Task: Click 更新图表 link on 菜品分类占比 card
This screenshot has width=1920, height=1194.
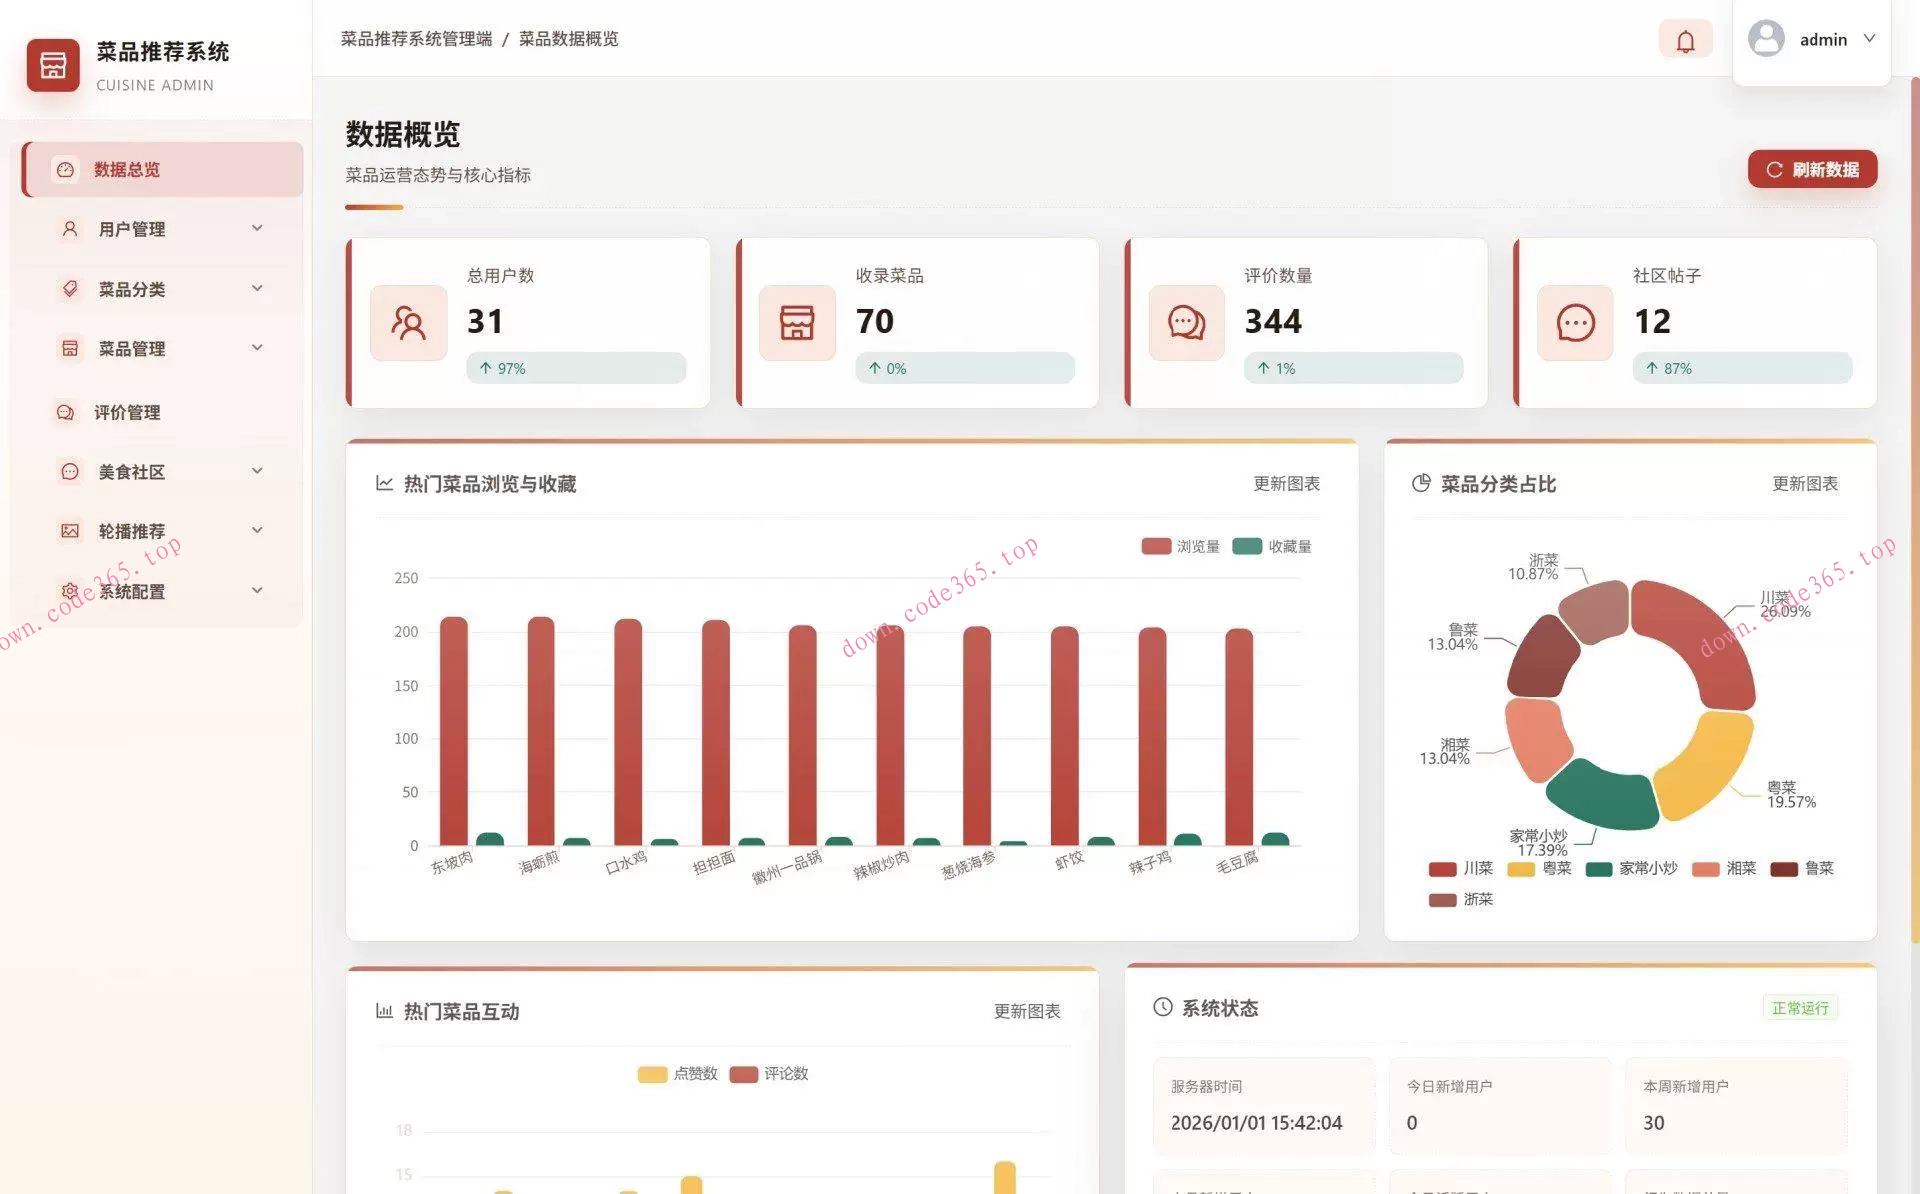Action: pos(1804,484)
